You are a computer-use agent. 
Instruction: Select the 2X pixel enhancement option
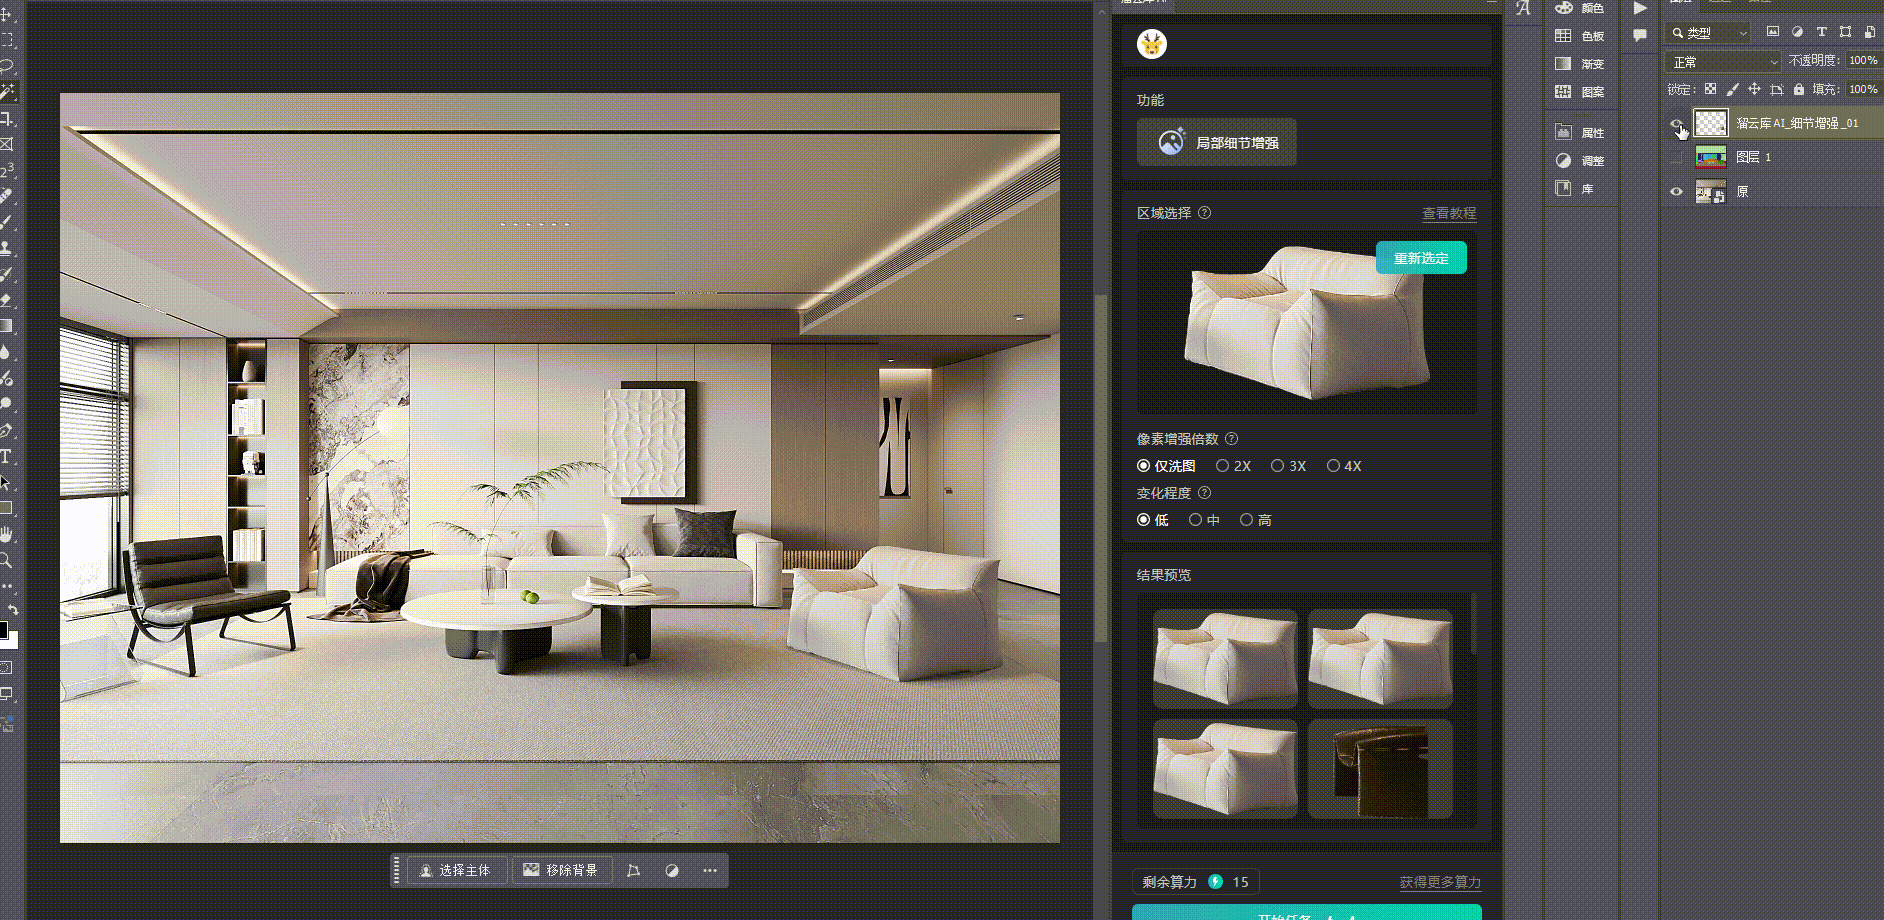(x=1233, y=466)
